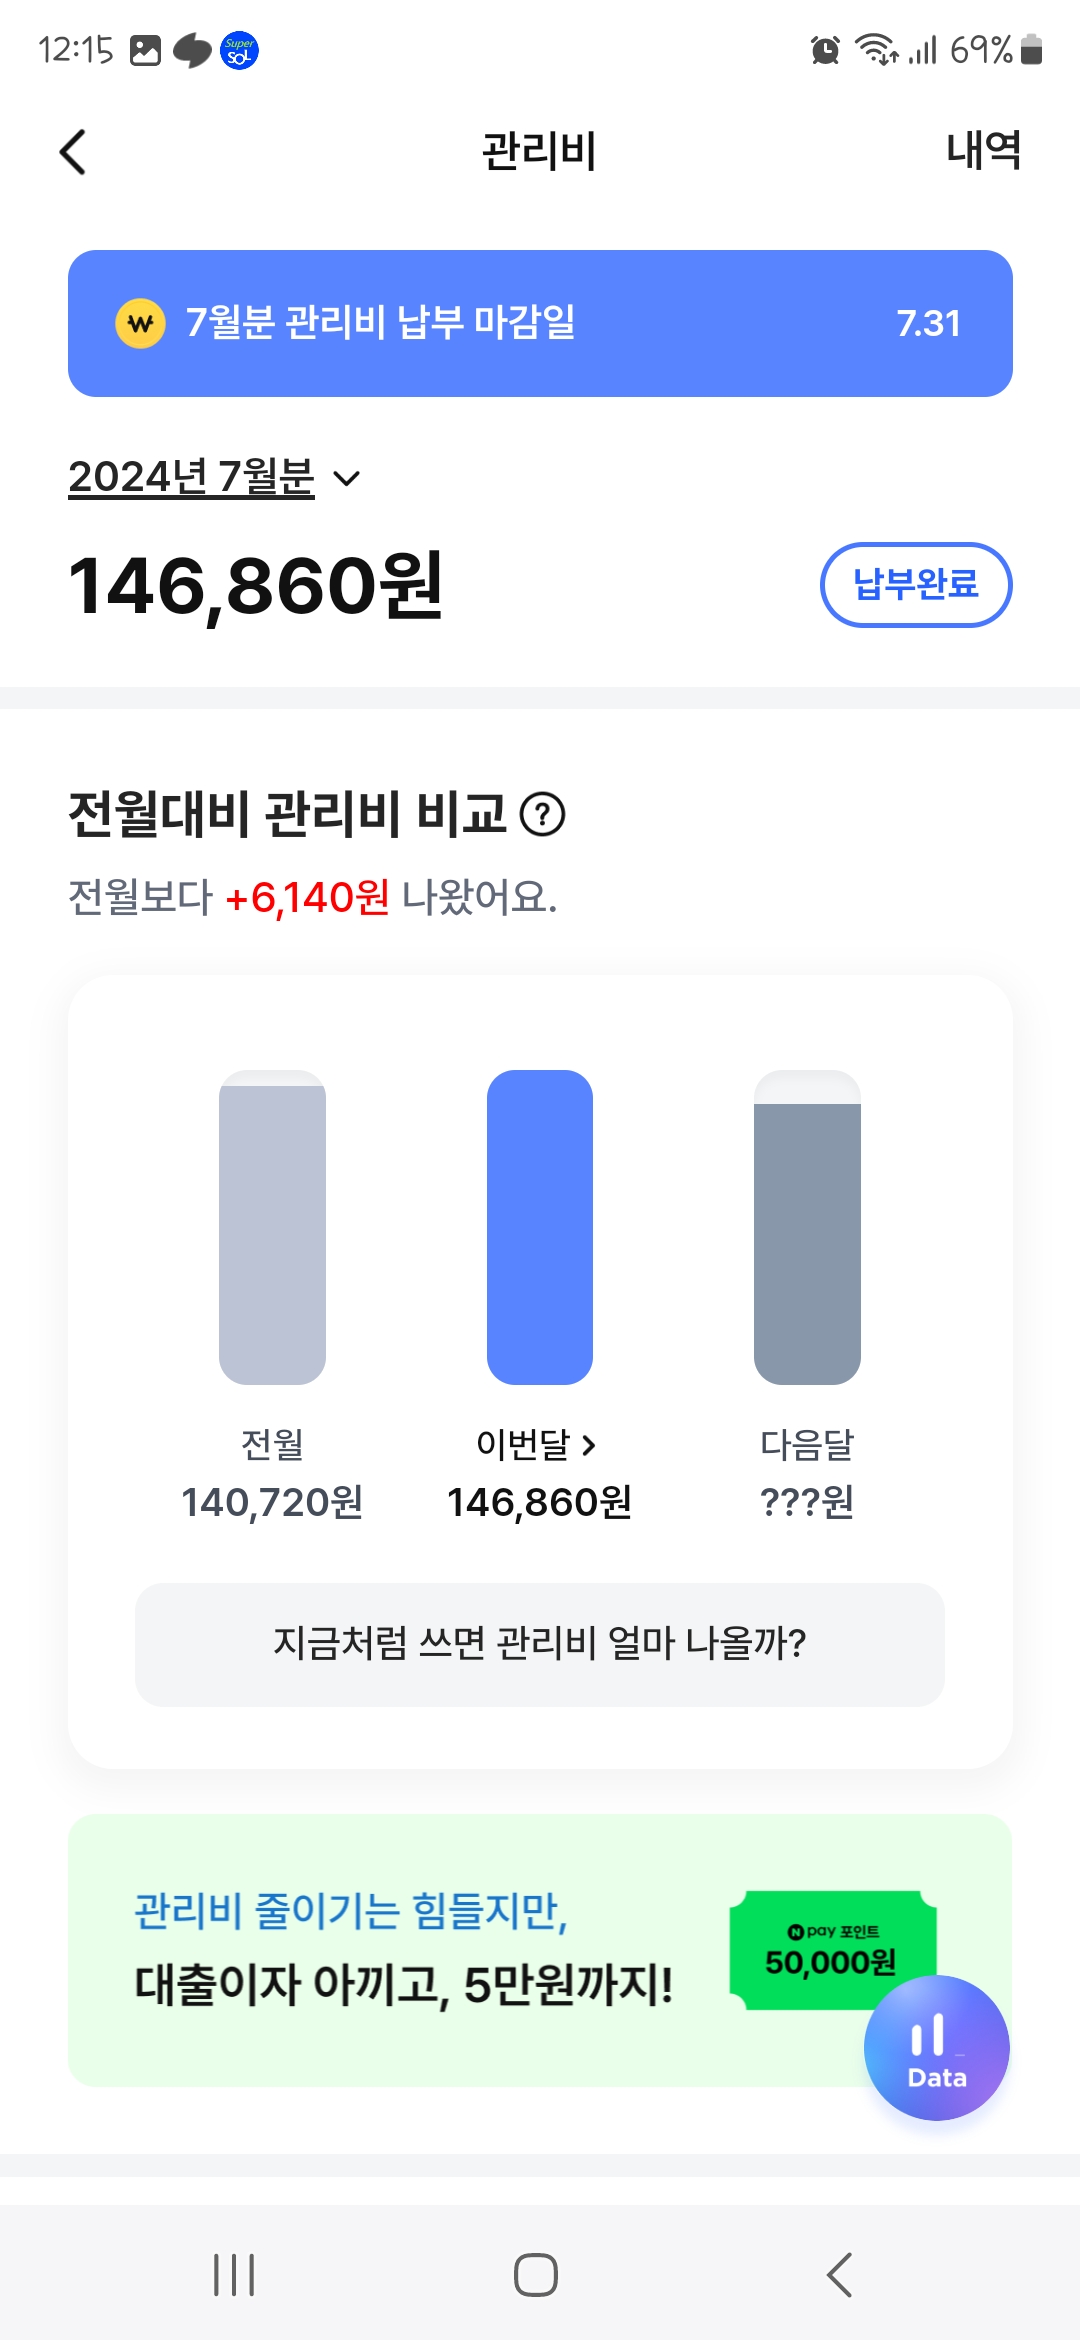1080x2340 pixels.
Task: Select the blue 이번달 bar
Action: pos(540,1228)
